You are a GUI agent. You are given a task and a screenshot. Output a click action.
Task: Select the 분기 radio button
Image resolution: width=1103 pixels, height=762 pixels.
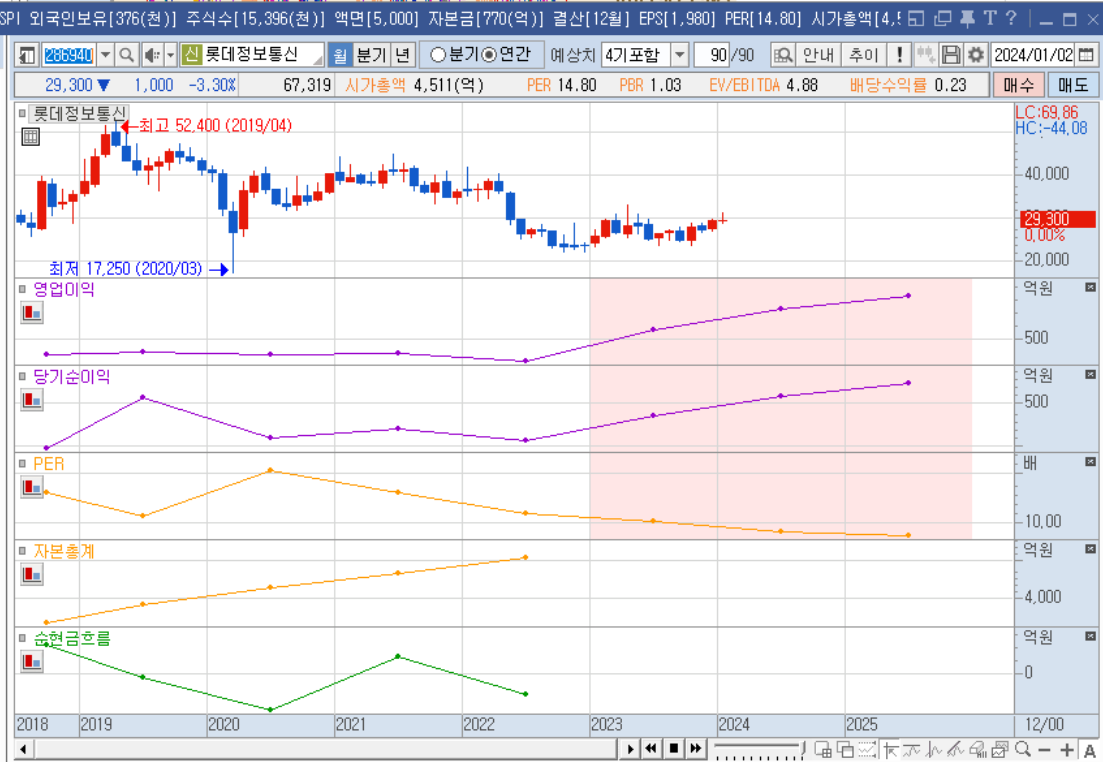438,55
